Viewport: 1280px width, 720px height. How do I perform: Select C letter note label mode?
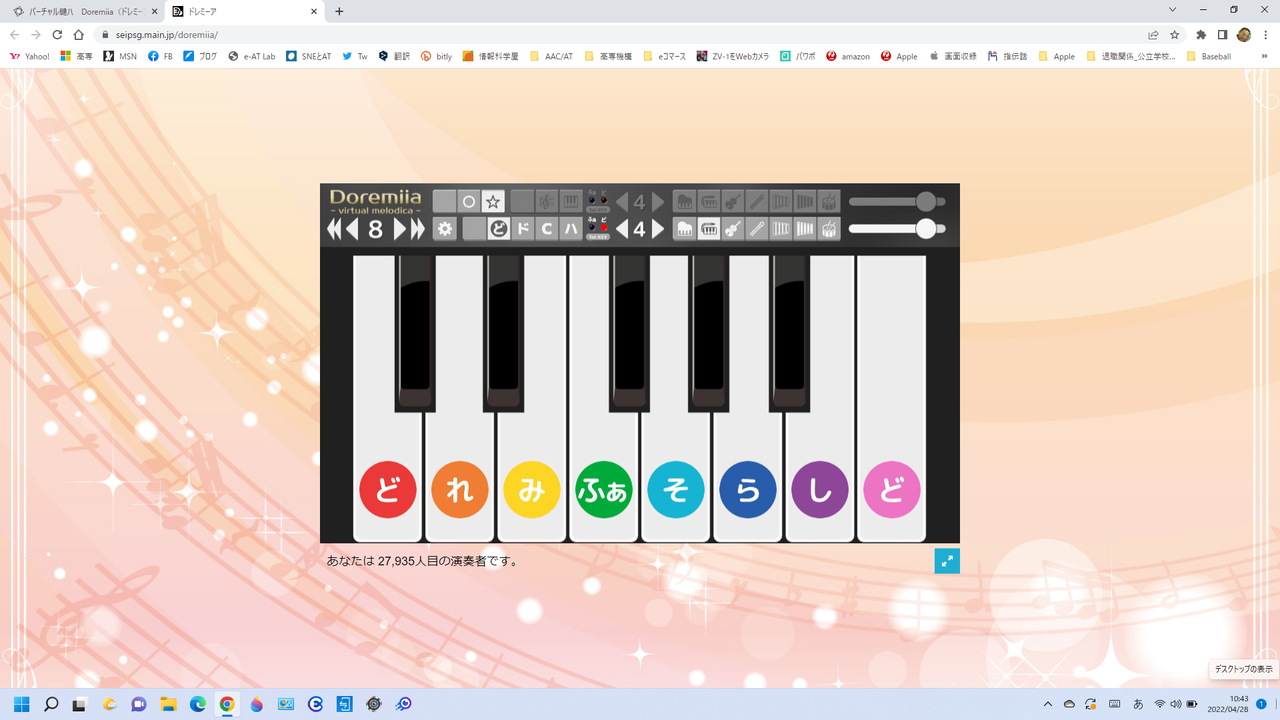pyautogui.click(x=547, y=229)
